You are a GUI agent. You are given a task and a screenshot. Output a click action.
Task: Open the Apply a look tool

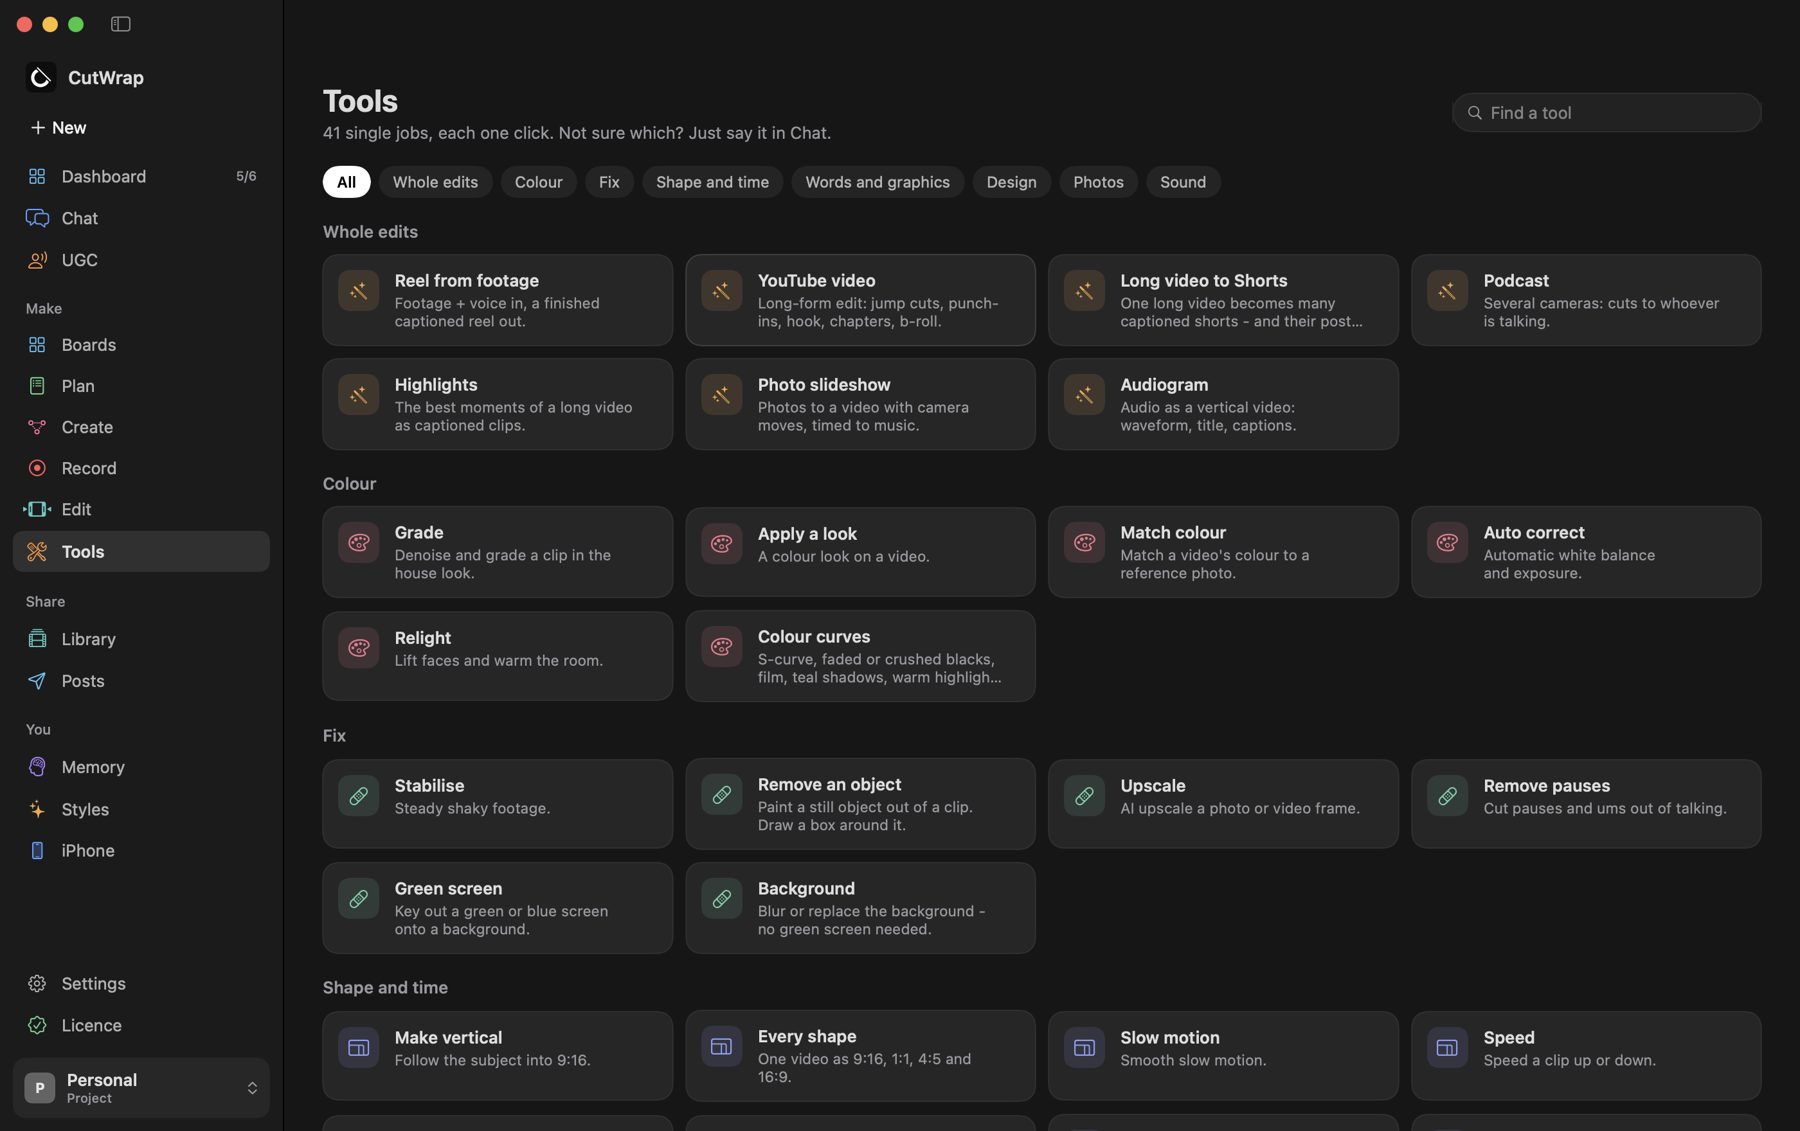860,552
